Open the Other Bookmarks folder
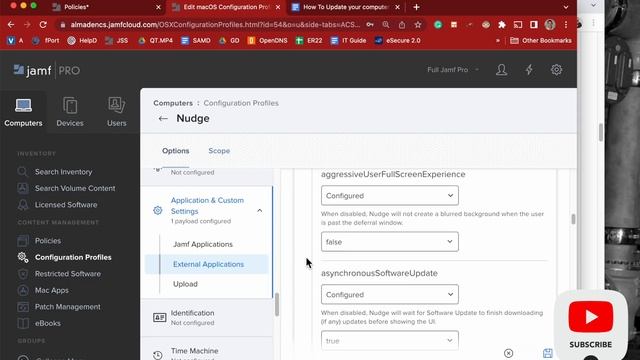This screenshot has width=640, height=360. [540, 41]
